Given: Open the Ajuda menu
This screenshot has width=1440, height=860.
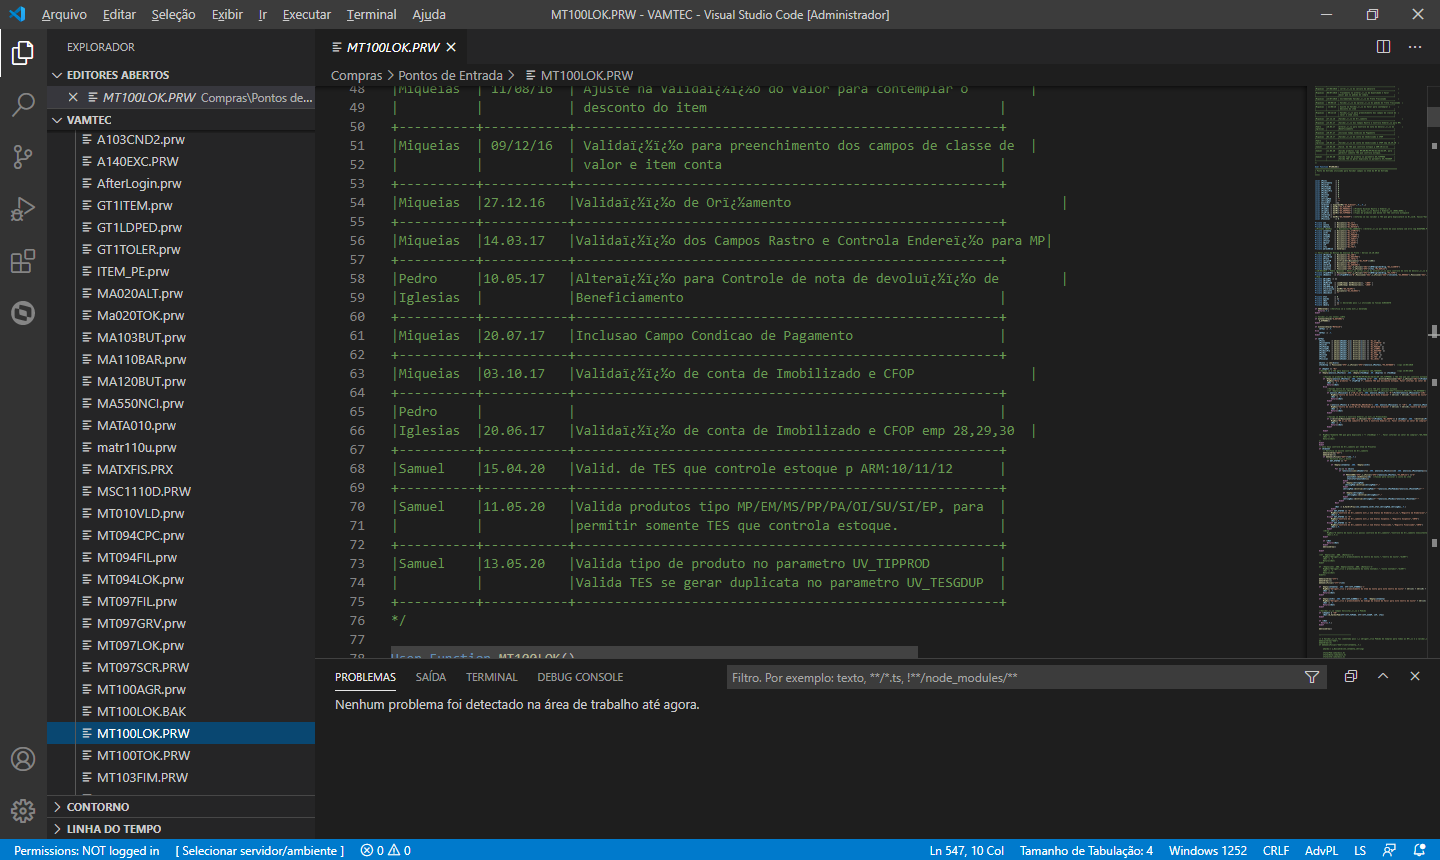Looking at the screenshot, I should [x=429, y=14].
